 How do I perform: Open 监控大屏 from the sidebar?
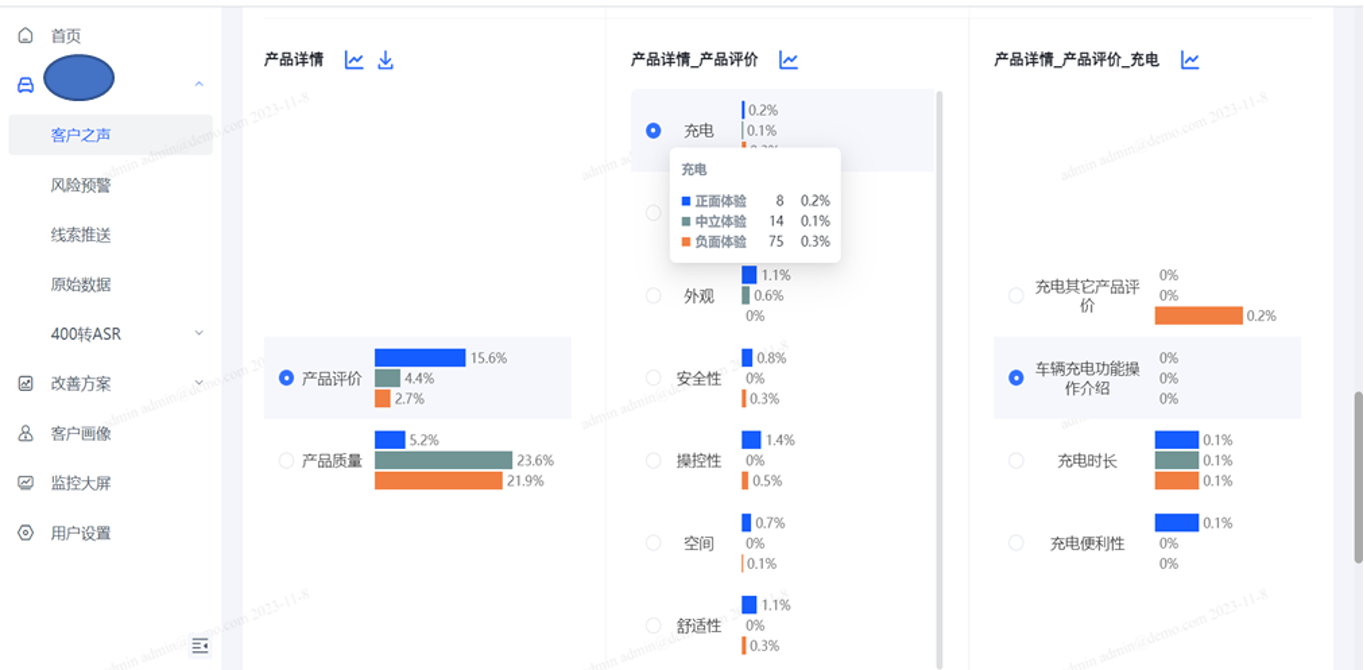pos(81,483)
